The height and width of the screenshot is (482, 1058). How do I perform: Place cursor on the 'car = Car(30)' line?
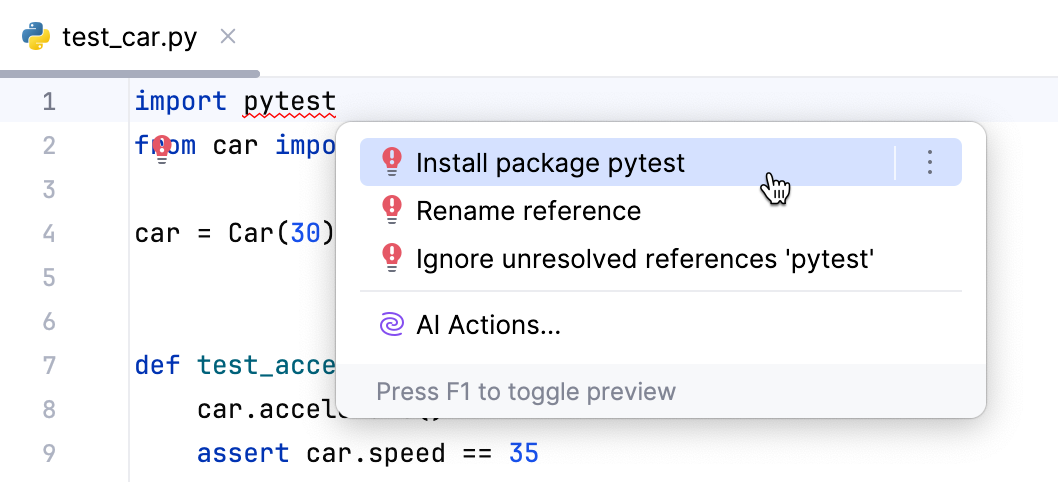[x=234, y=233]
